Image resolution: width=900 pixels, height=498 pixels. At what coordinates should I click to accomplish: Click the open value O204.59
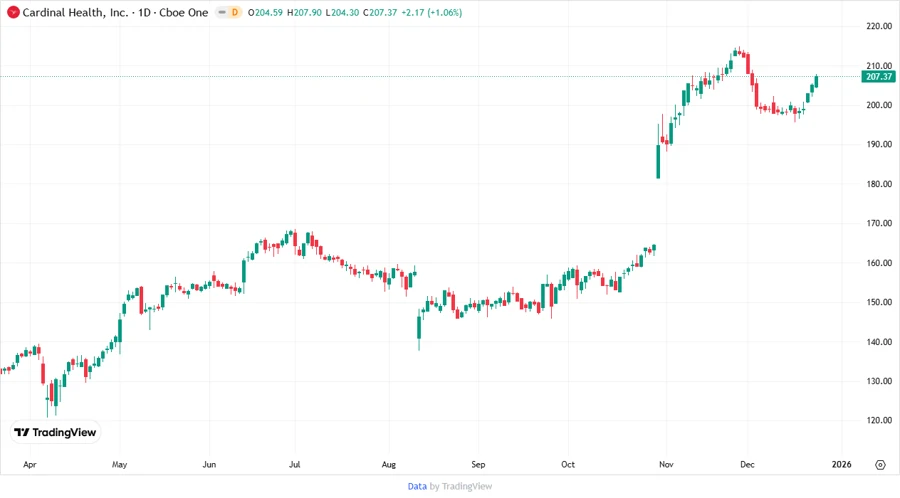[x=265, y=13]
